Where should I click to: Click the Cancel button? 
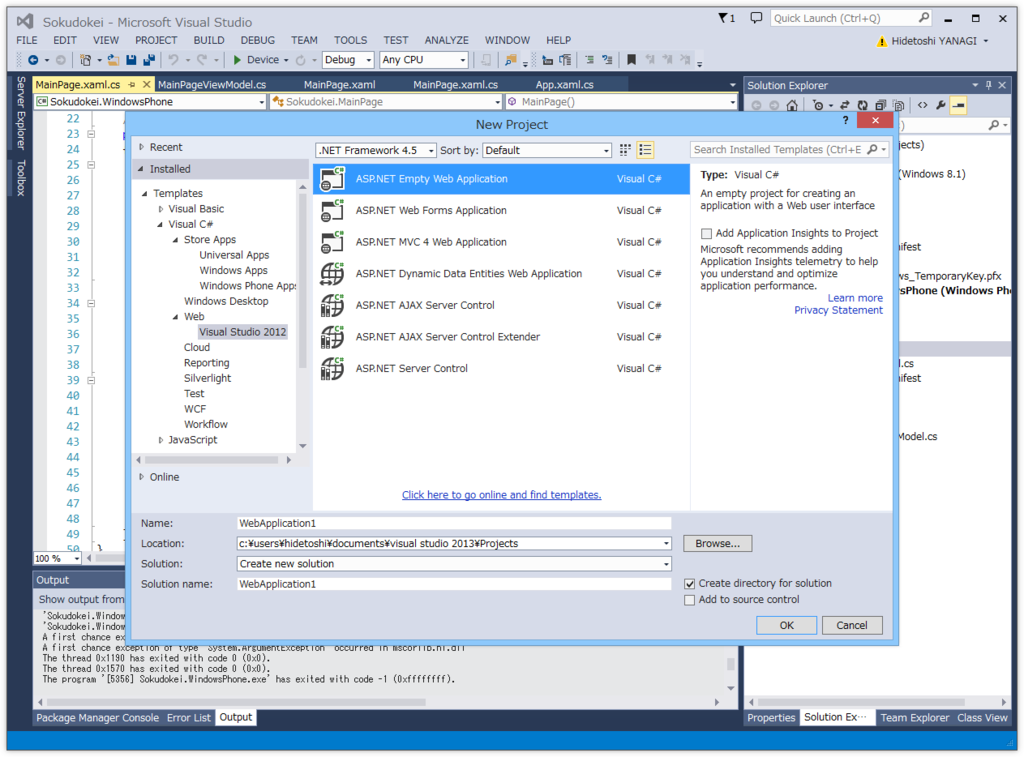point(852,626)
